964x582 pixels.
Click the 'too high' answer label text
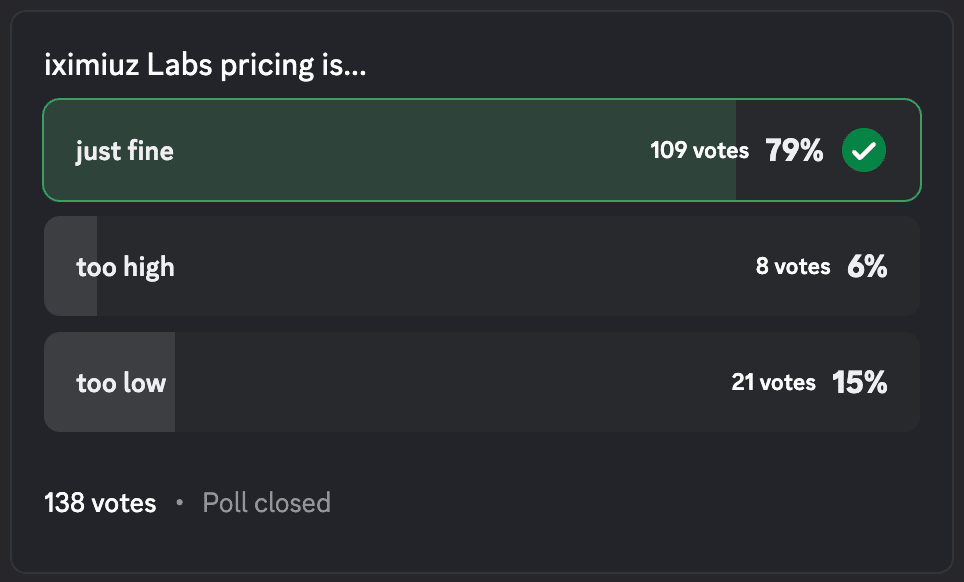[x=125, y=267]
